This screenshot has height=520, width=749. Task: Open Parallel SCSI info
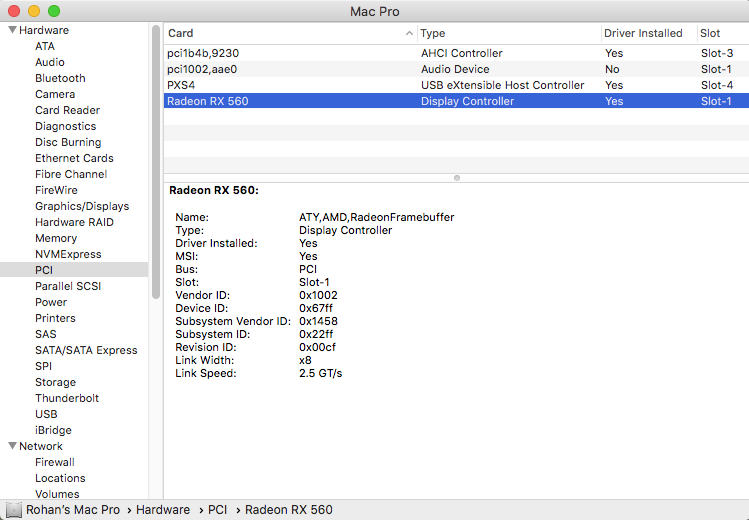tap(68, 286)
